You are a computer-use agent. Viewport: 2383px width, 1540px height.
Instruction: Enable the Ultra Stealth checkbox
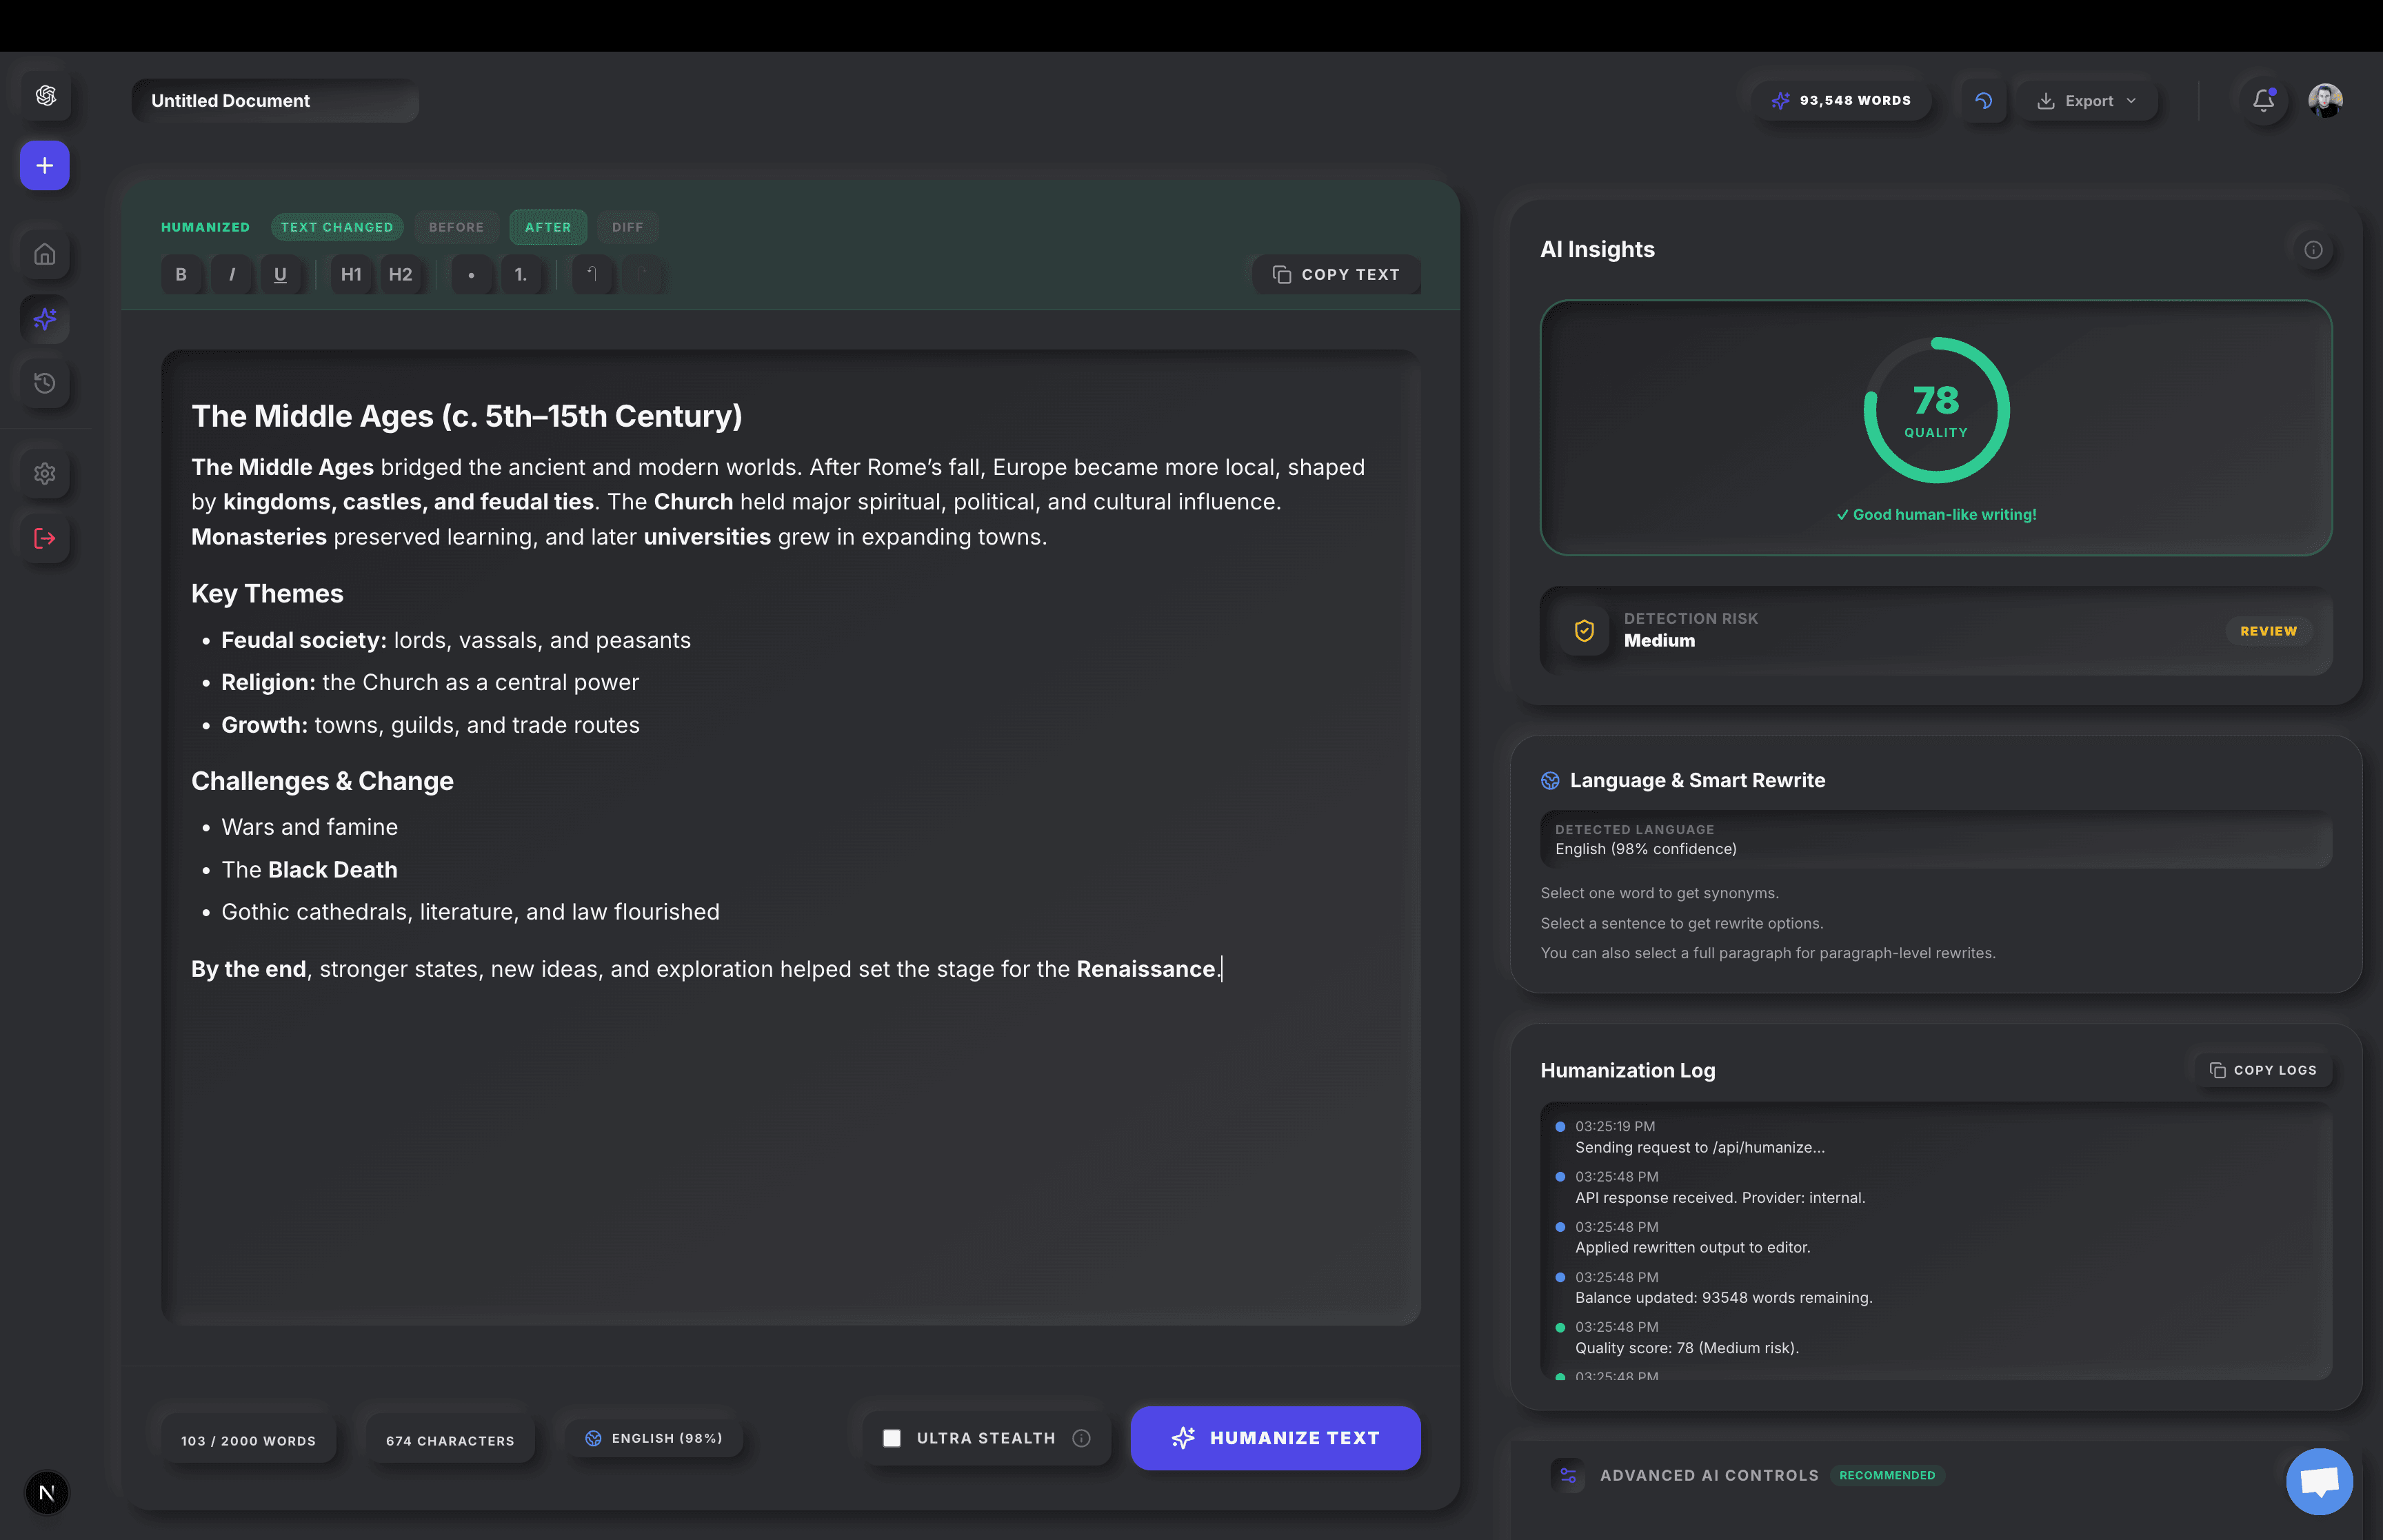coord(891,1437)
